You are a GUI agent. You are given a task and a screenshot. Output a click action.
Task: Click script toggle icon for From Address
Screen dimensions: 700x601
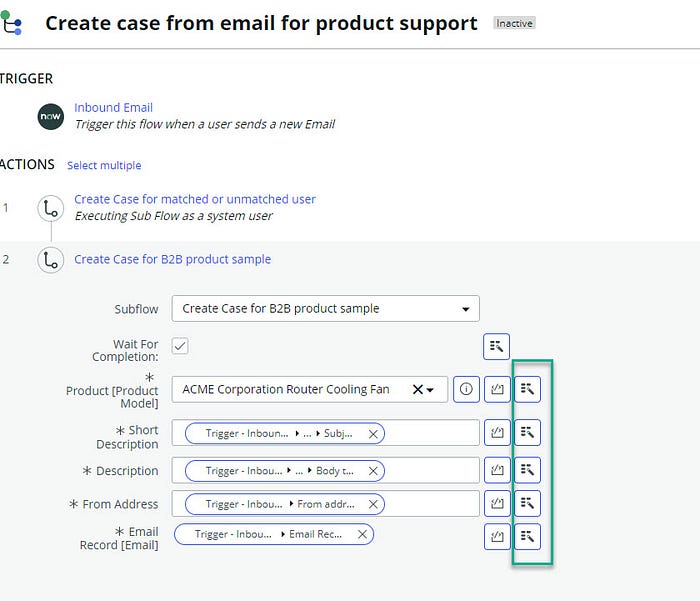tap(497, 504)
